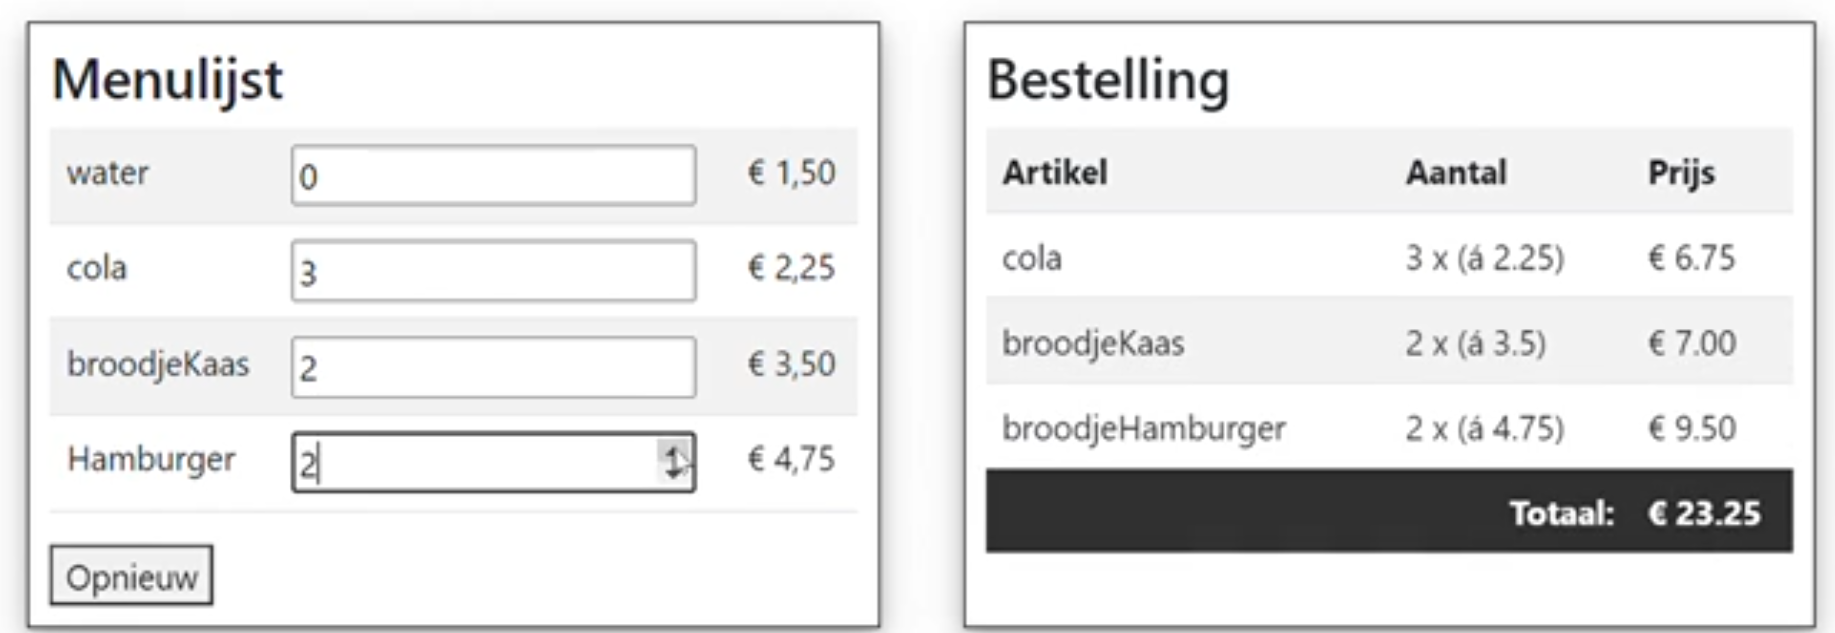This screenshot has width=1835, height=633.
Task: Click the Totaal amount € 23.25
Action: click(1703, 513)
